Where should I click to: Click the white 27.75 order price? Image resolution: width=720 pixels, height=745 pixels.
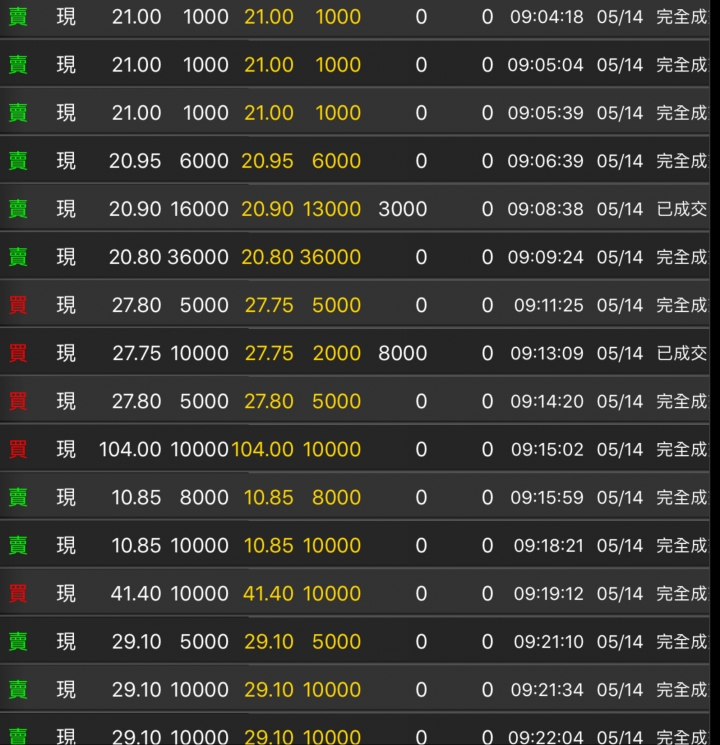(136, 353)
